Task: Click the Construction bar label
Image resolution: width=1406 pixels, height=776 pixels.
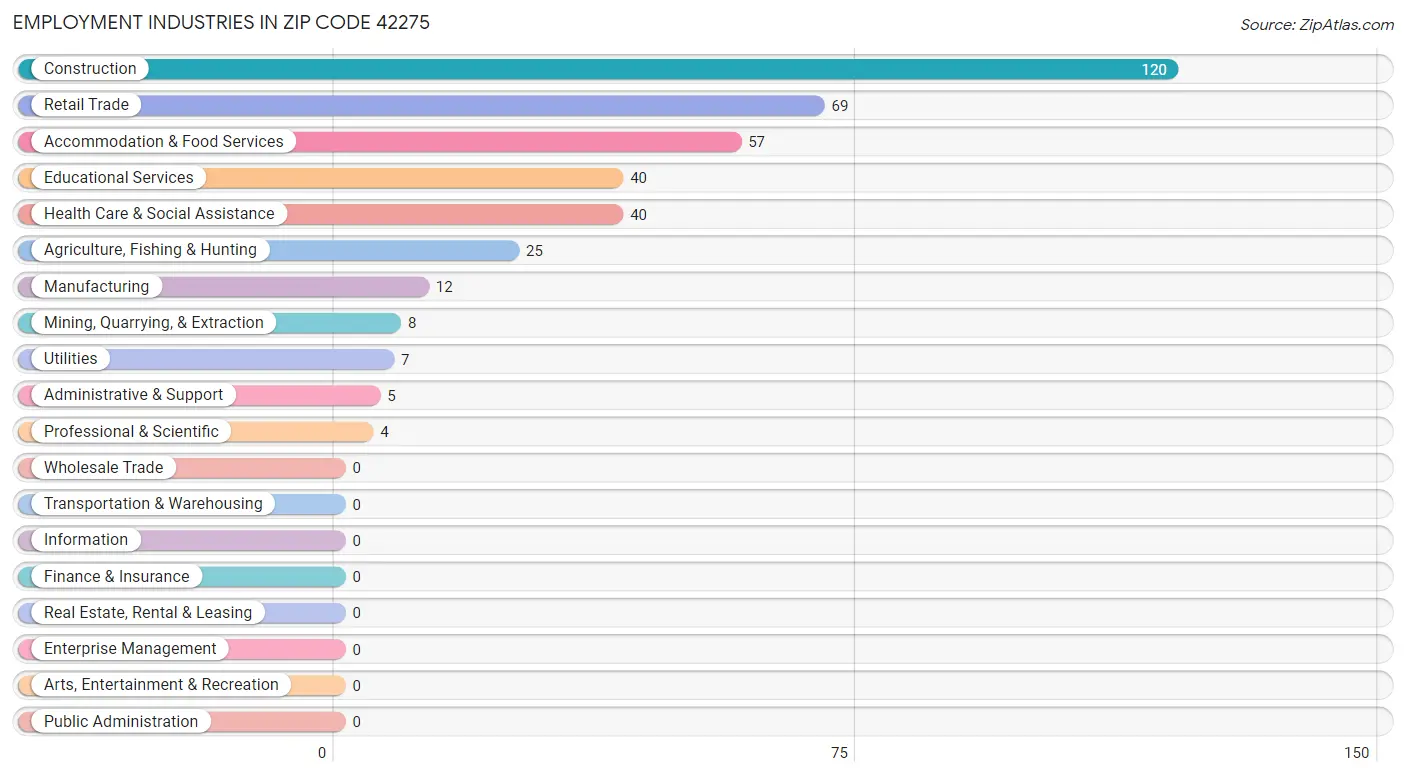Action: [90, 69]
